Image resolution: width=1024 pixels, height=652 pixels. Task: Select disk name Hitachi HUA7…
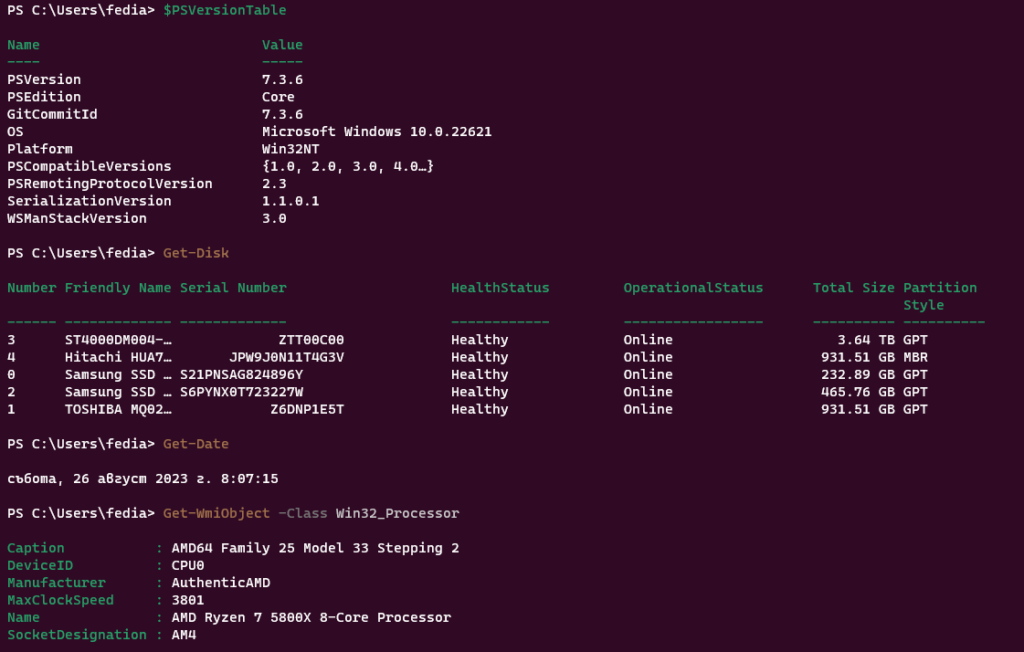[118, 357]
